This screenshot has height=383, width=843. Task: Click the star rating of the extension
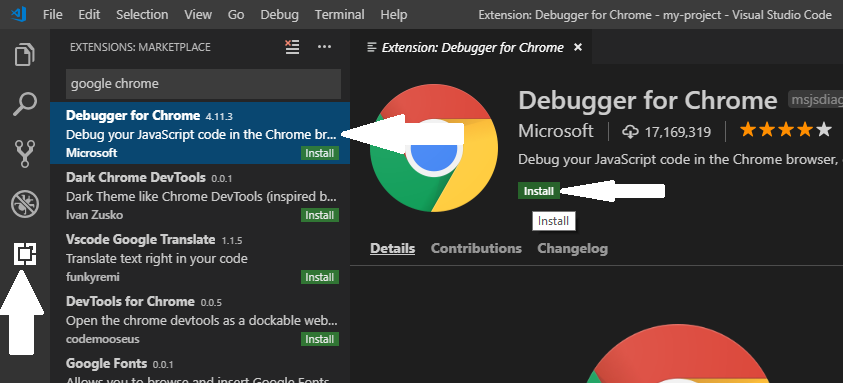[x=785, y=130]
